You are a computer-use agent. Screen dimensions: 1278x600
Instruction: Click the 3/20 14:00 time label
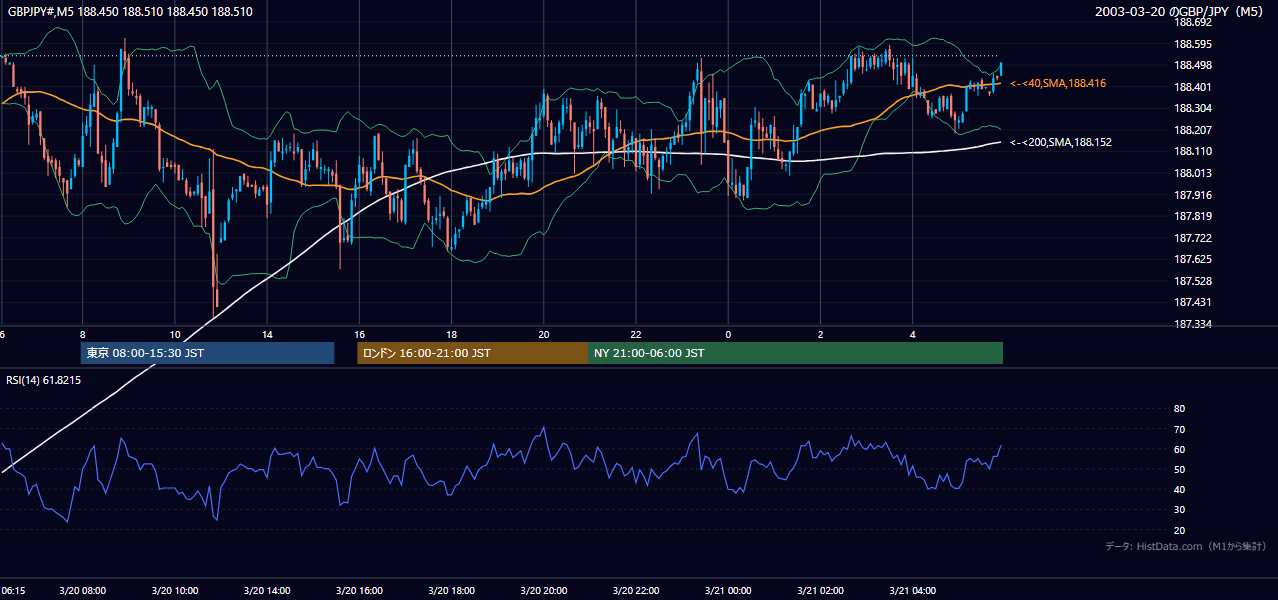(267, 591)
